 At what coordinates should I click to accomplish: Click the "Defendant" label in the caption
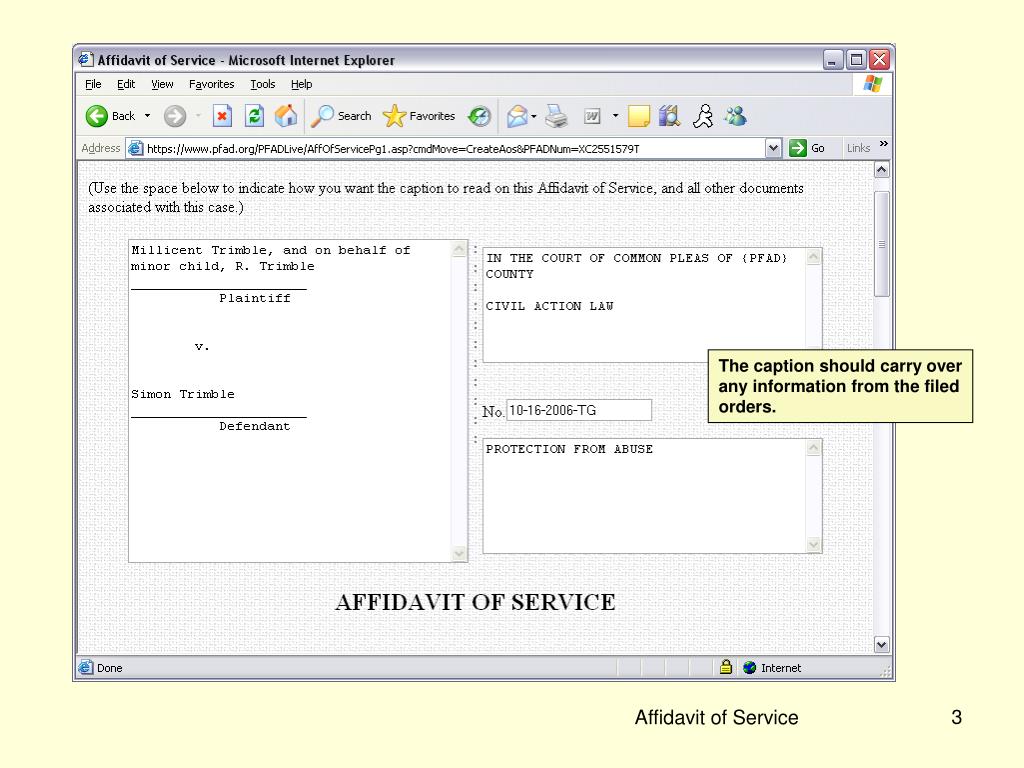tap(255, 426)
